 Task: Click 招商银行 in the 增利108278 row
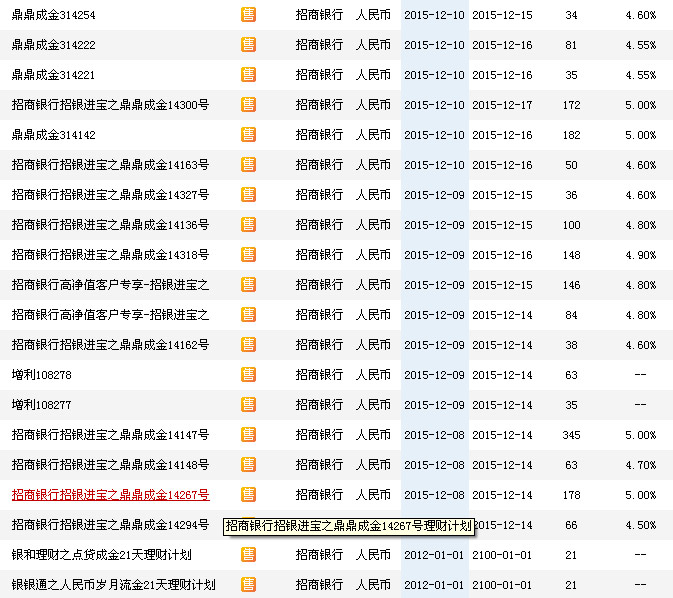tap(319, 375)
